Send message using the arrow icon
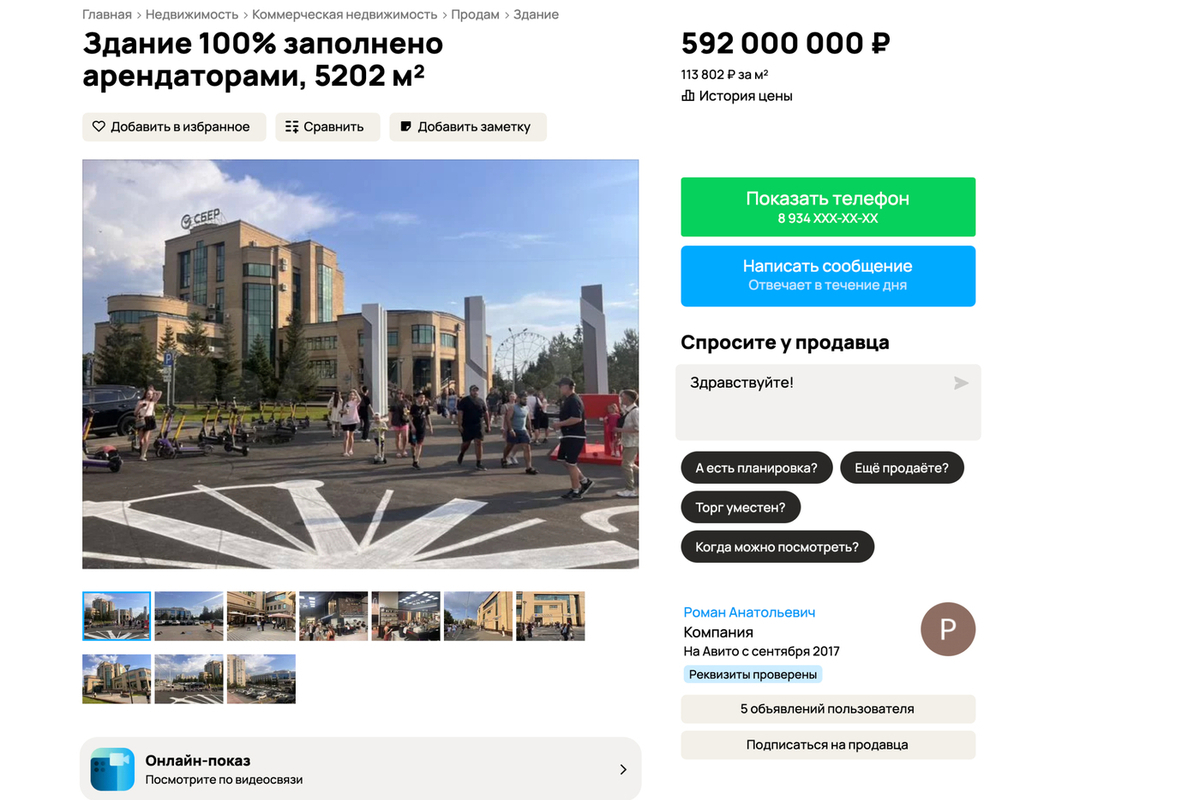The height and width of the screenshot is (800, 1200). pos(961,383)
